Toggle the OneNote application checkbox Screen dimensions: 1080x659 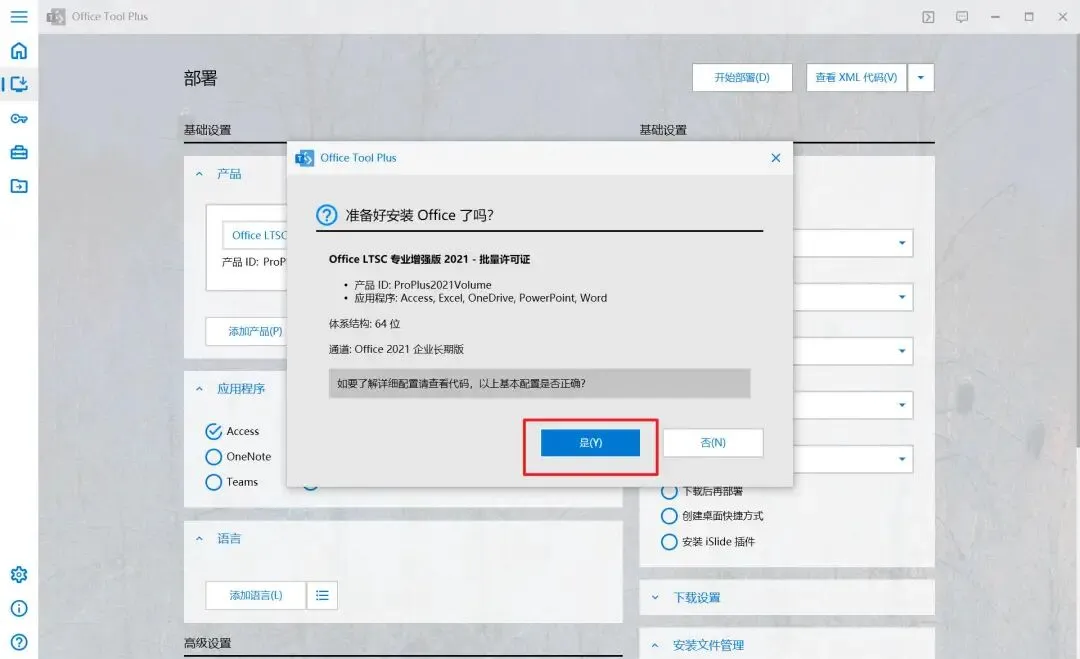(214, 457)
